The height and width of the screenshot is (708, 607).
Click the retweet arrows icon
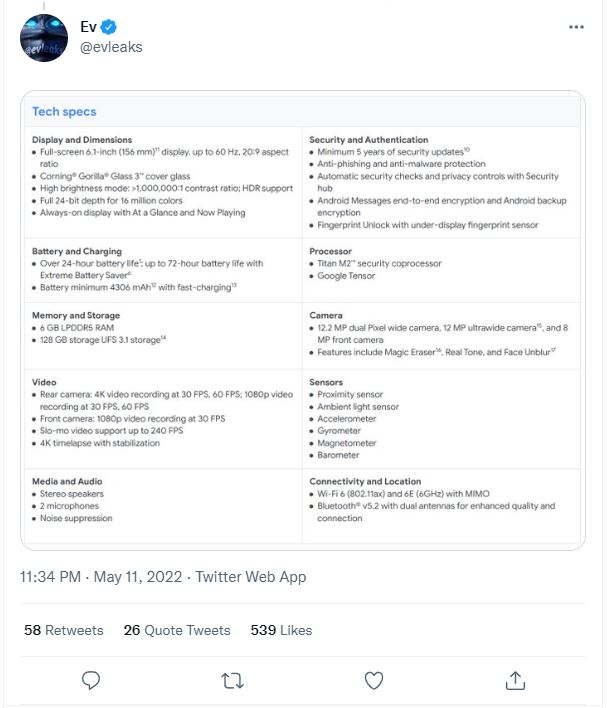(231, 681)
